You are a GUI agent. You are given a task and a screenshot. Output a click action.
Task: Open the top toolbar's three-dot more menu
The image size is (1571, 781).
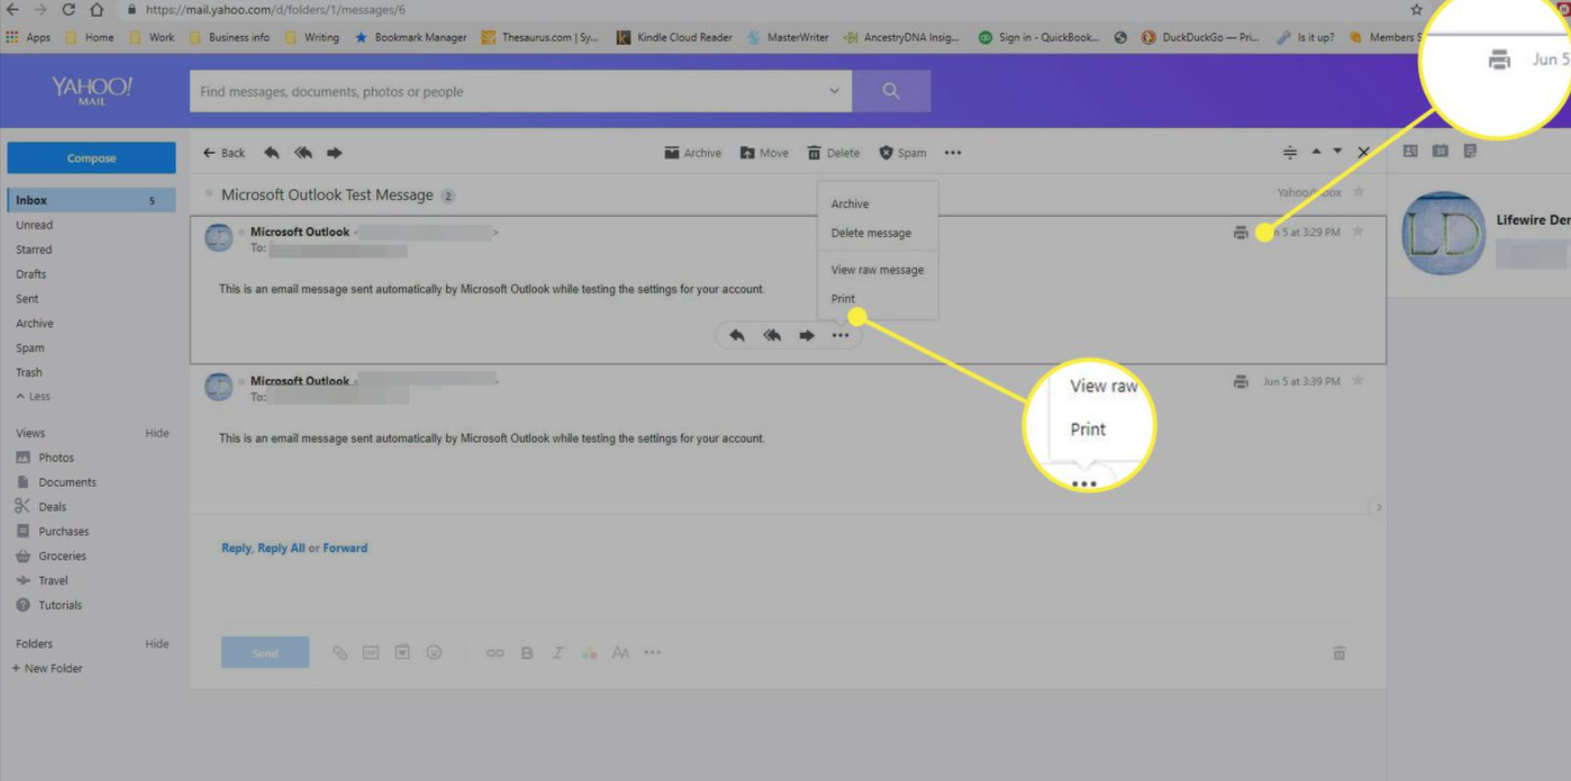click(x=953, y=153)
